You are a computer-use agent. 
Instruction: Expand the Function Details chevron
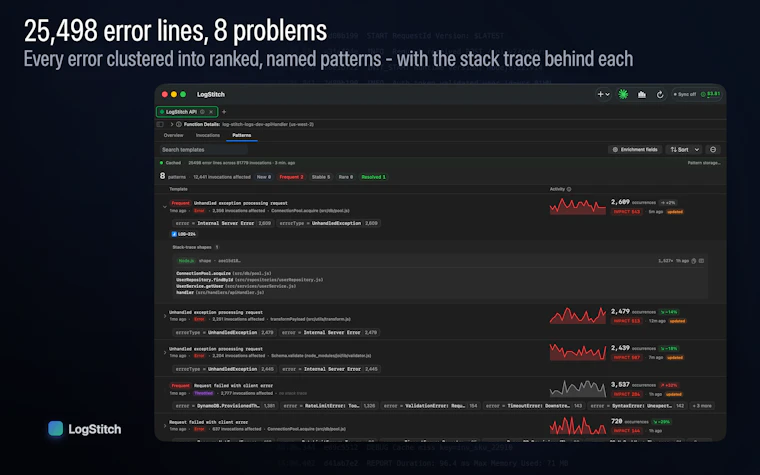(172, 125)
